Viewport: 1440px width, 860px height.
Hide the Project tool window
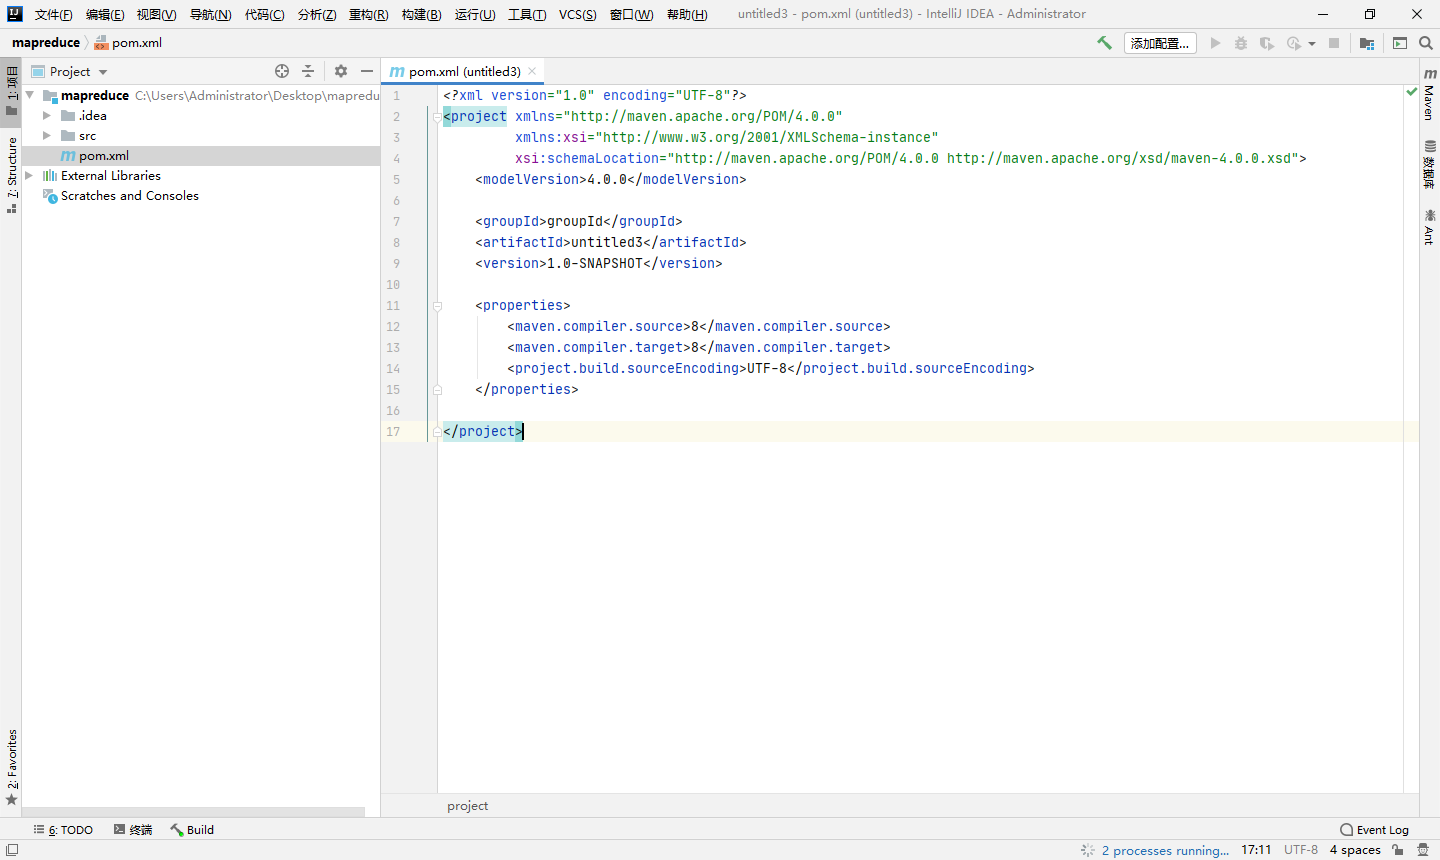pos(367,71)
